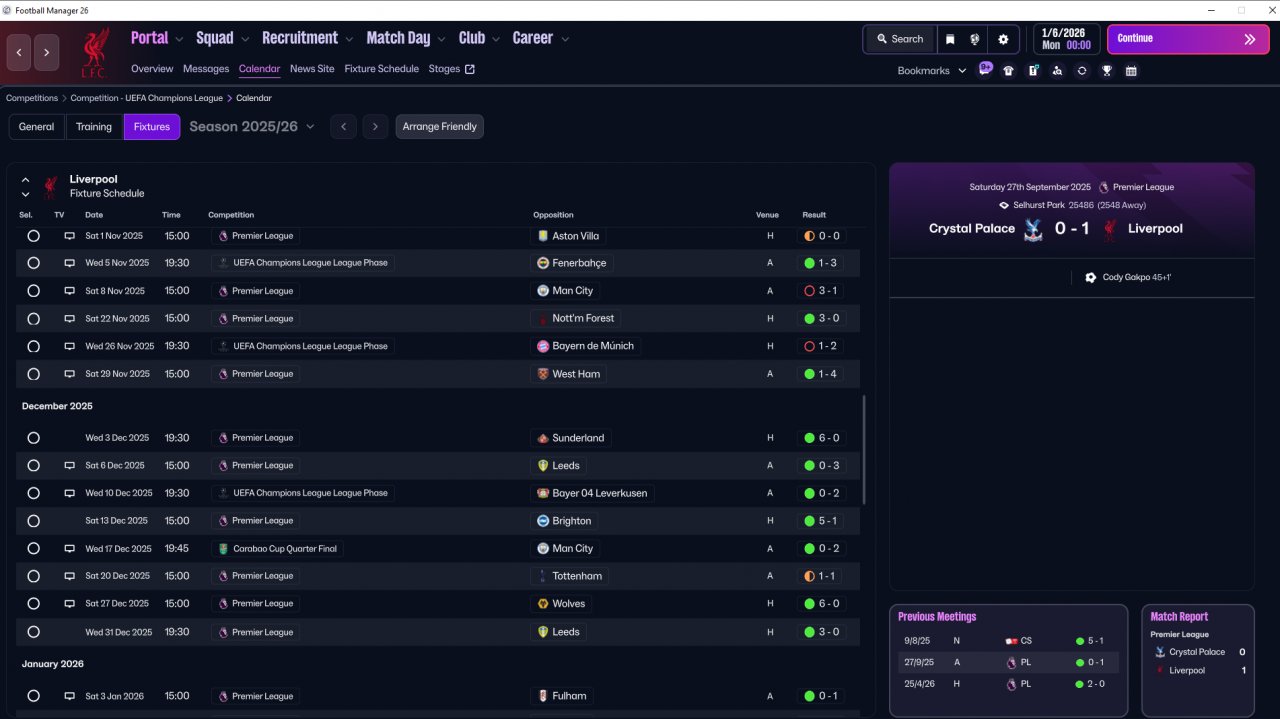Click the TV icon on the Fulham row

70,696
